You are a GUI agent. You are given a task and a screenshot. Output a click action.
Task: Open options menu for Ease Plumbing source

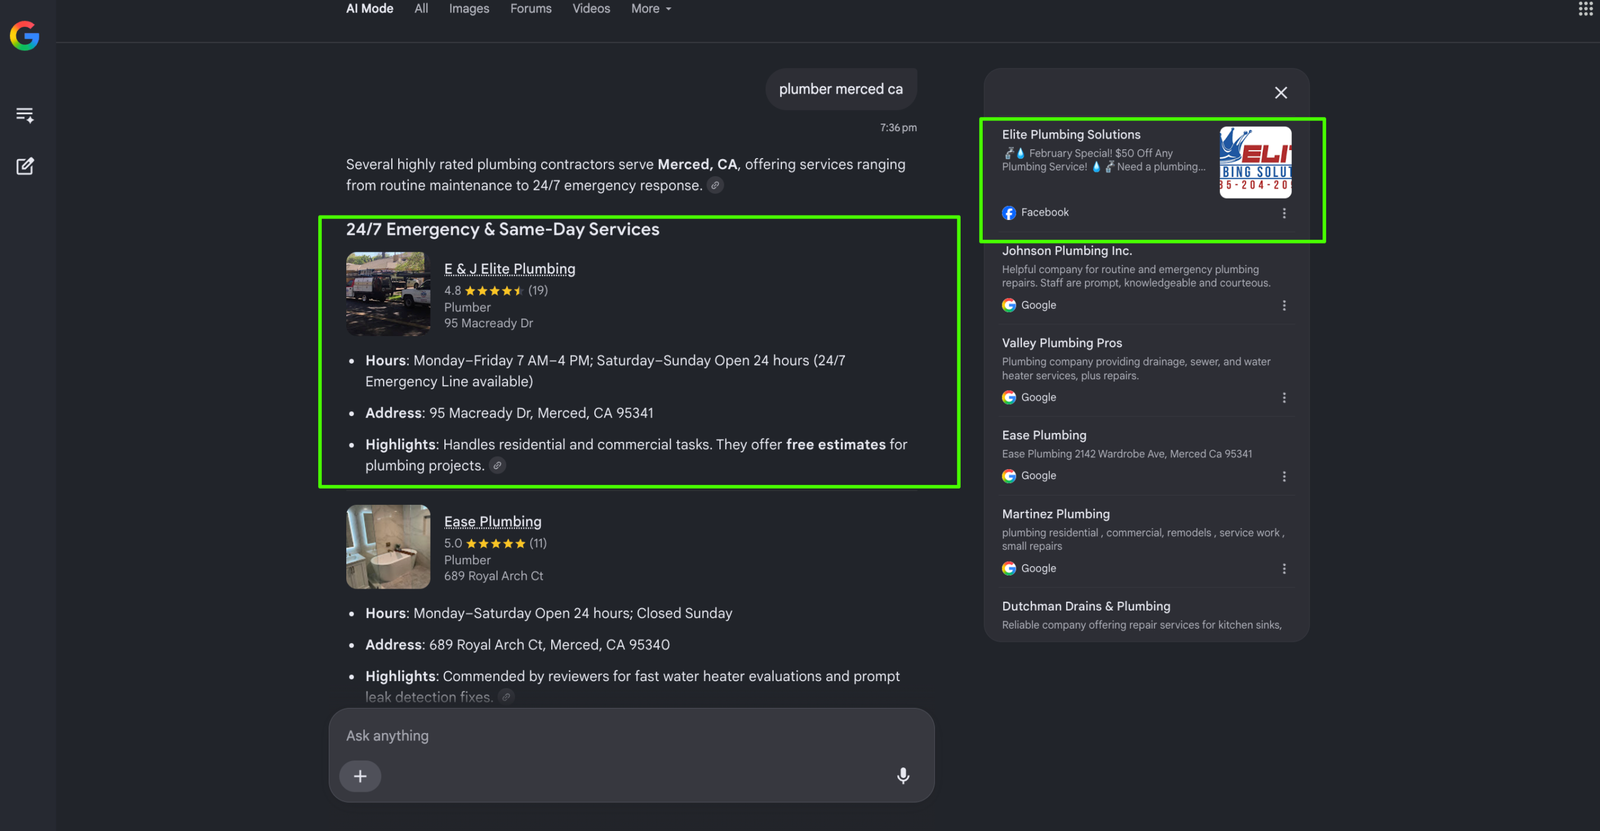pyautogui.click(x=1284, y=477)
